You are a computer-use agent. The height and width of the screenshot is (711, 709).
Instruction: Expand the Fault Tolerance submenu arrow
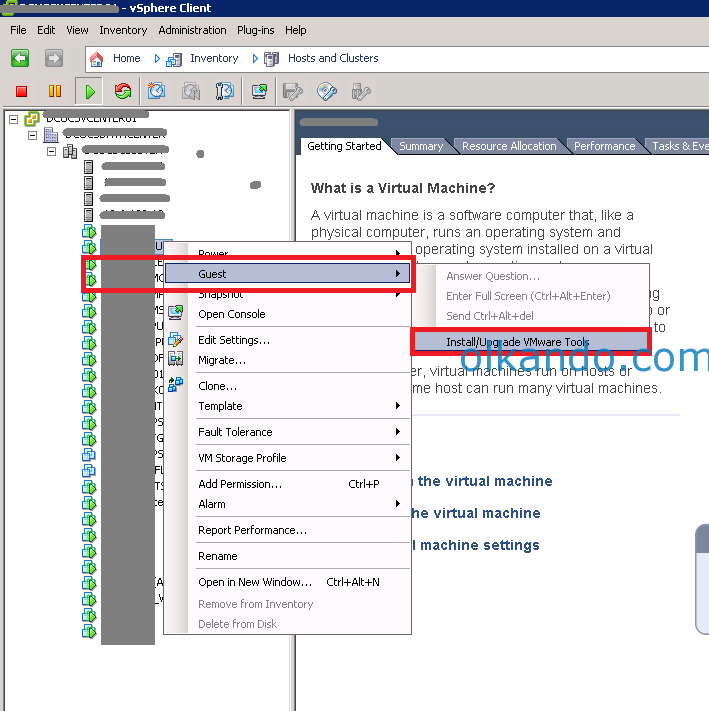coord(398,431)
